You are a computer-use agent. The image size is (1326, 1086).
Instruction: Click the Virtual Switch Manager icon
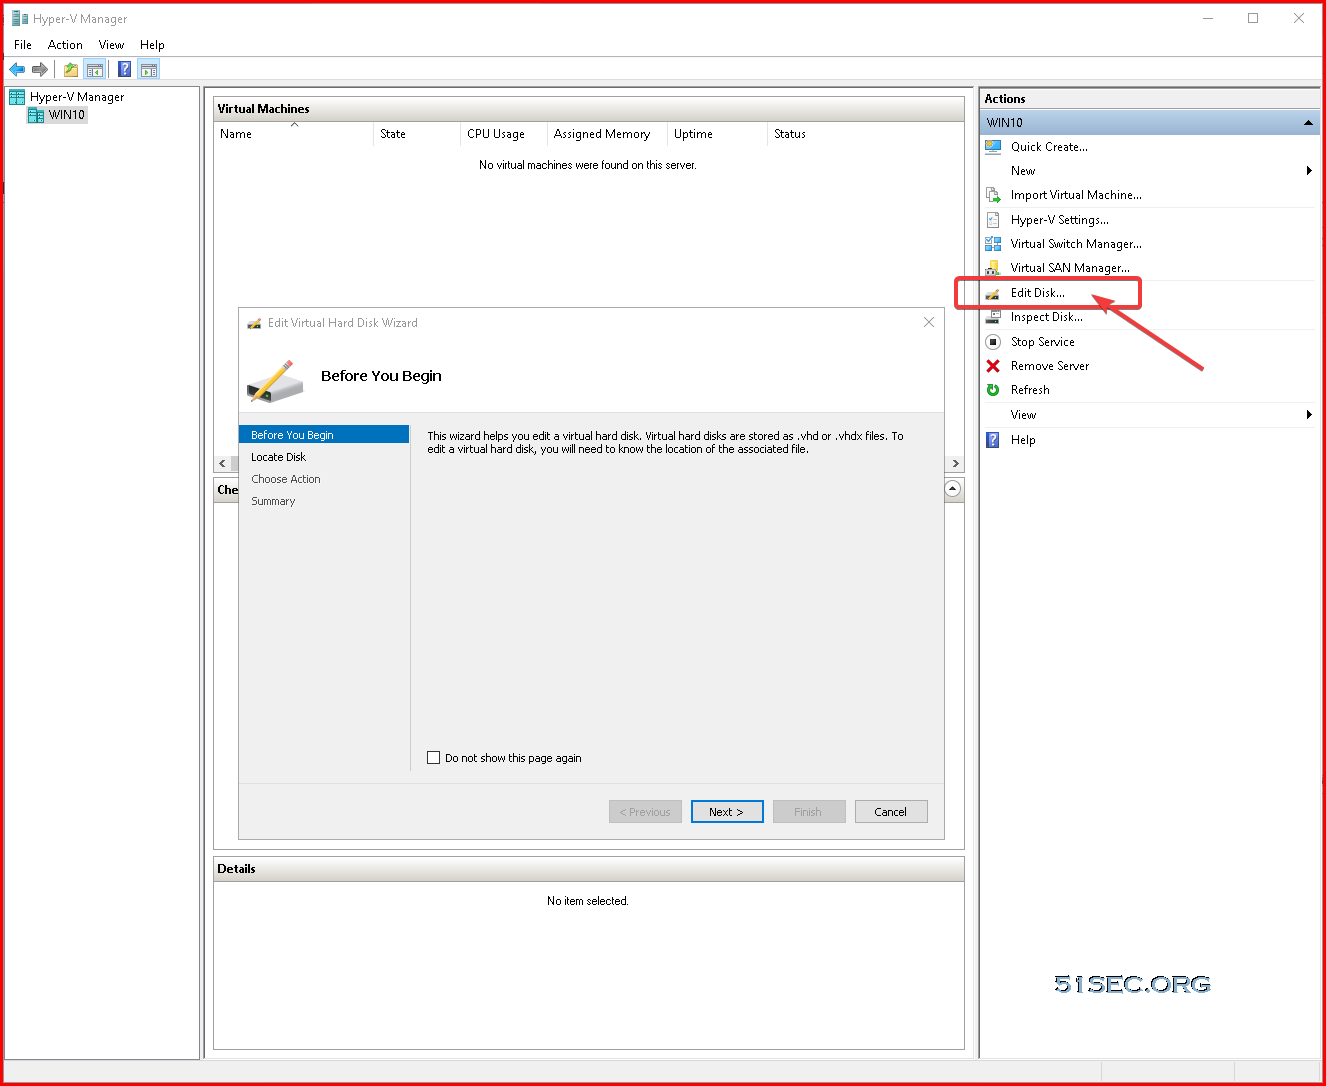click(993, 244)
